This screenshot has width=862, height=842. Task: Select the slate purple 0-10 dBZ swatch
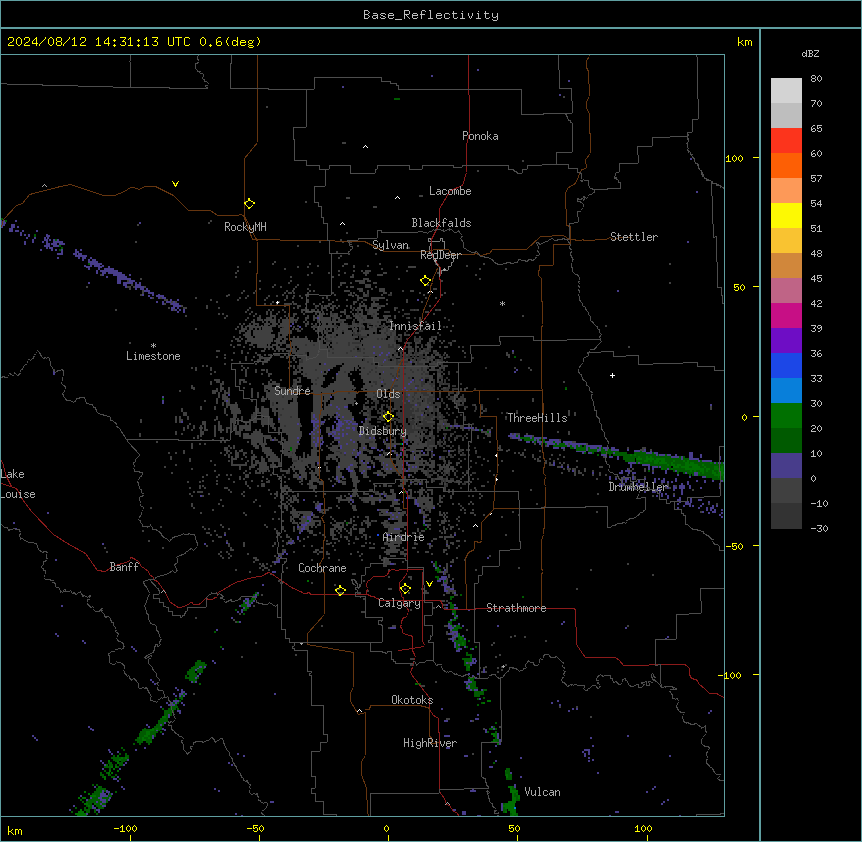click(x=786, y=466)
